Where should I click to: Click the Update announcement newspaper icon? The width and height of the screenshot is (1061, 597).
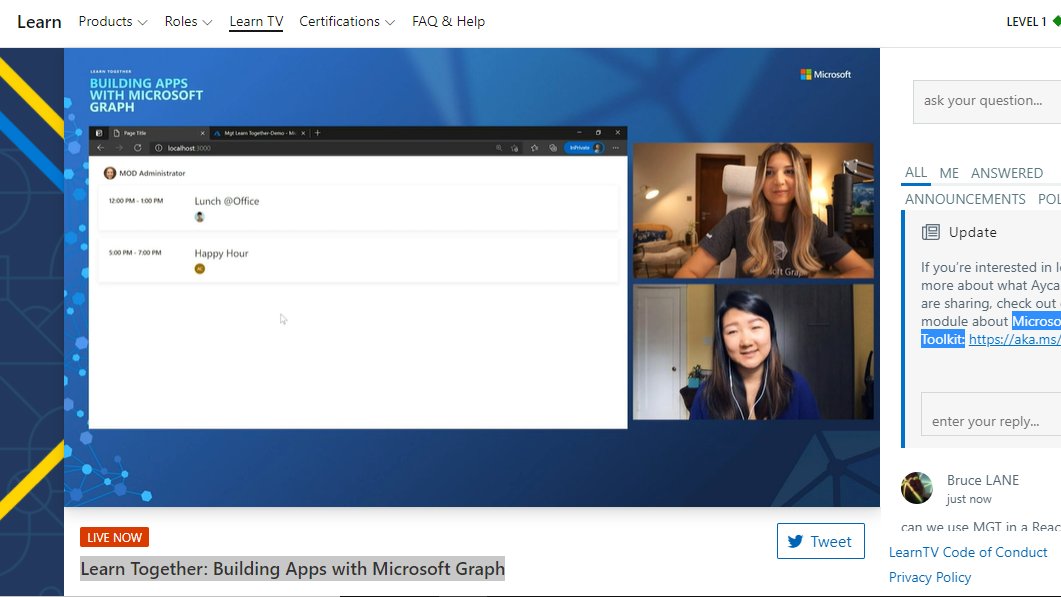[x=930, y=232]
